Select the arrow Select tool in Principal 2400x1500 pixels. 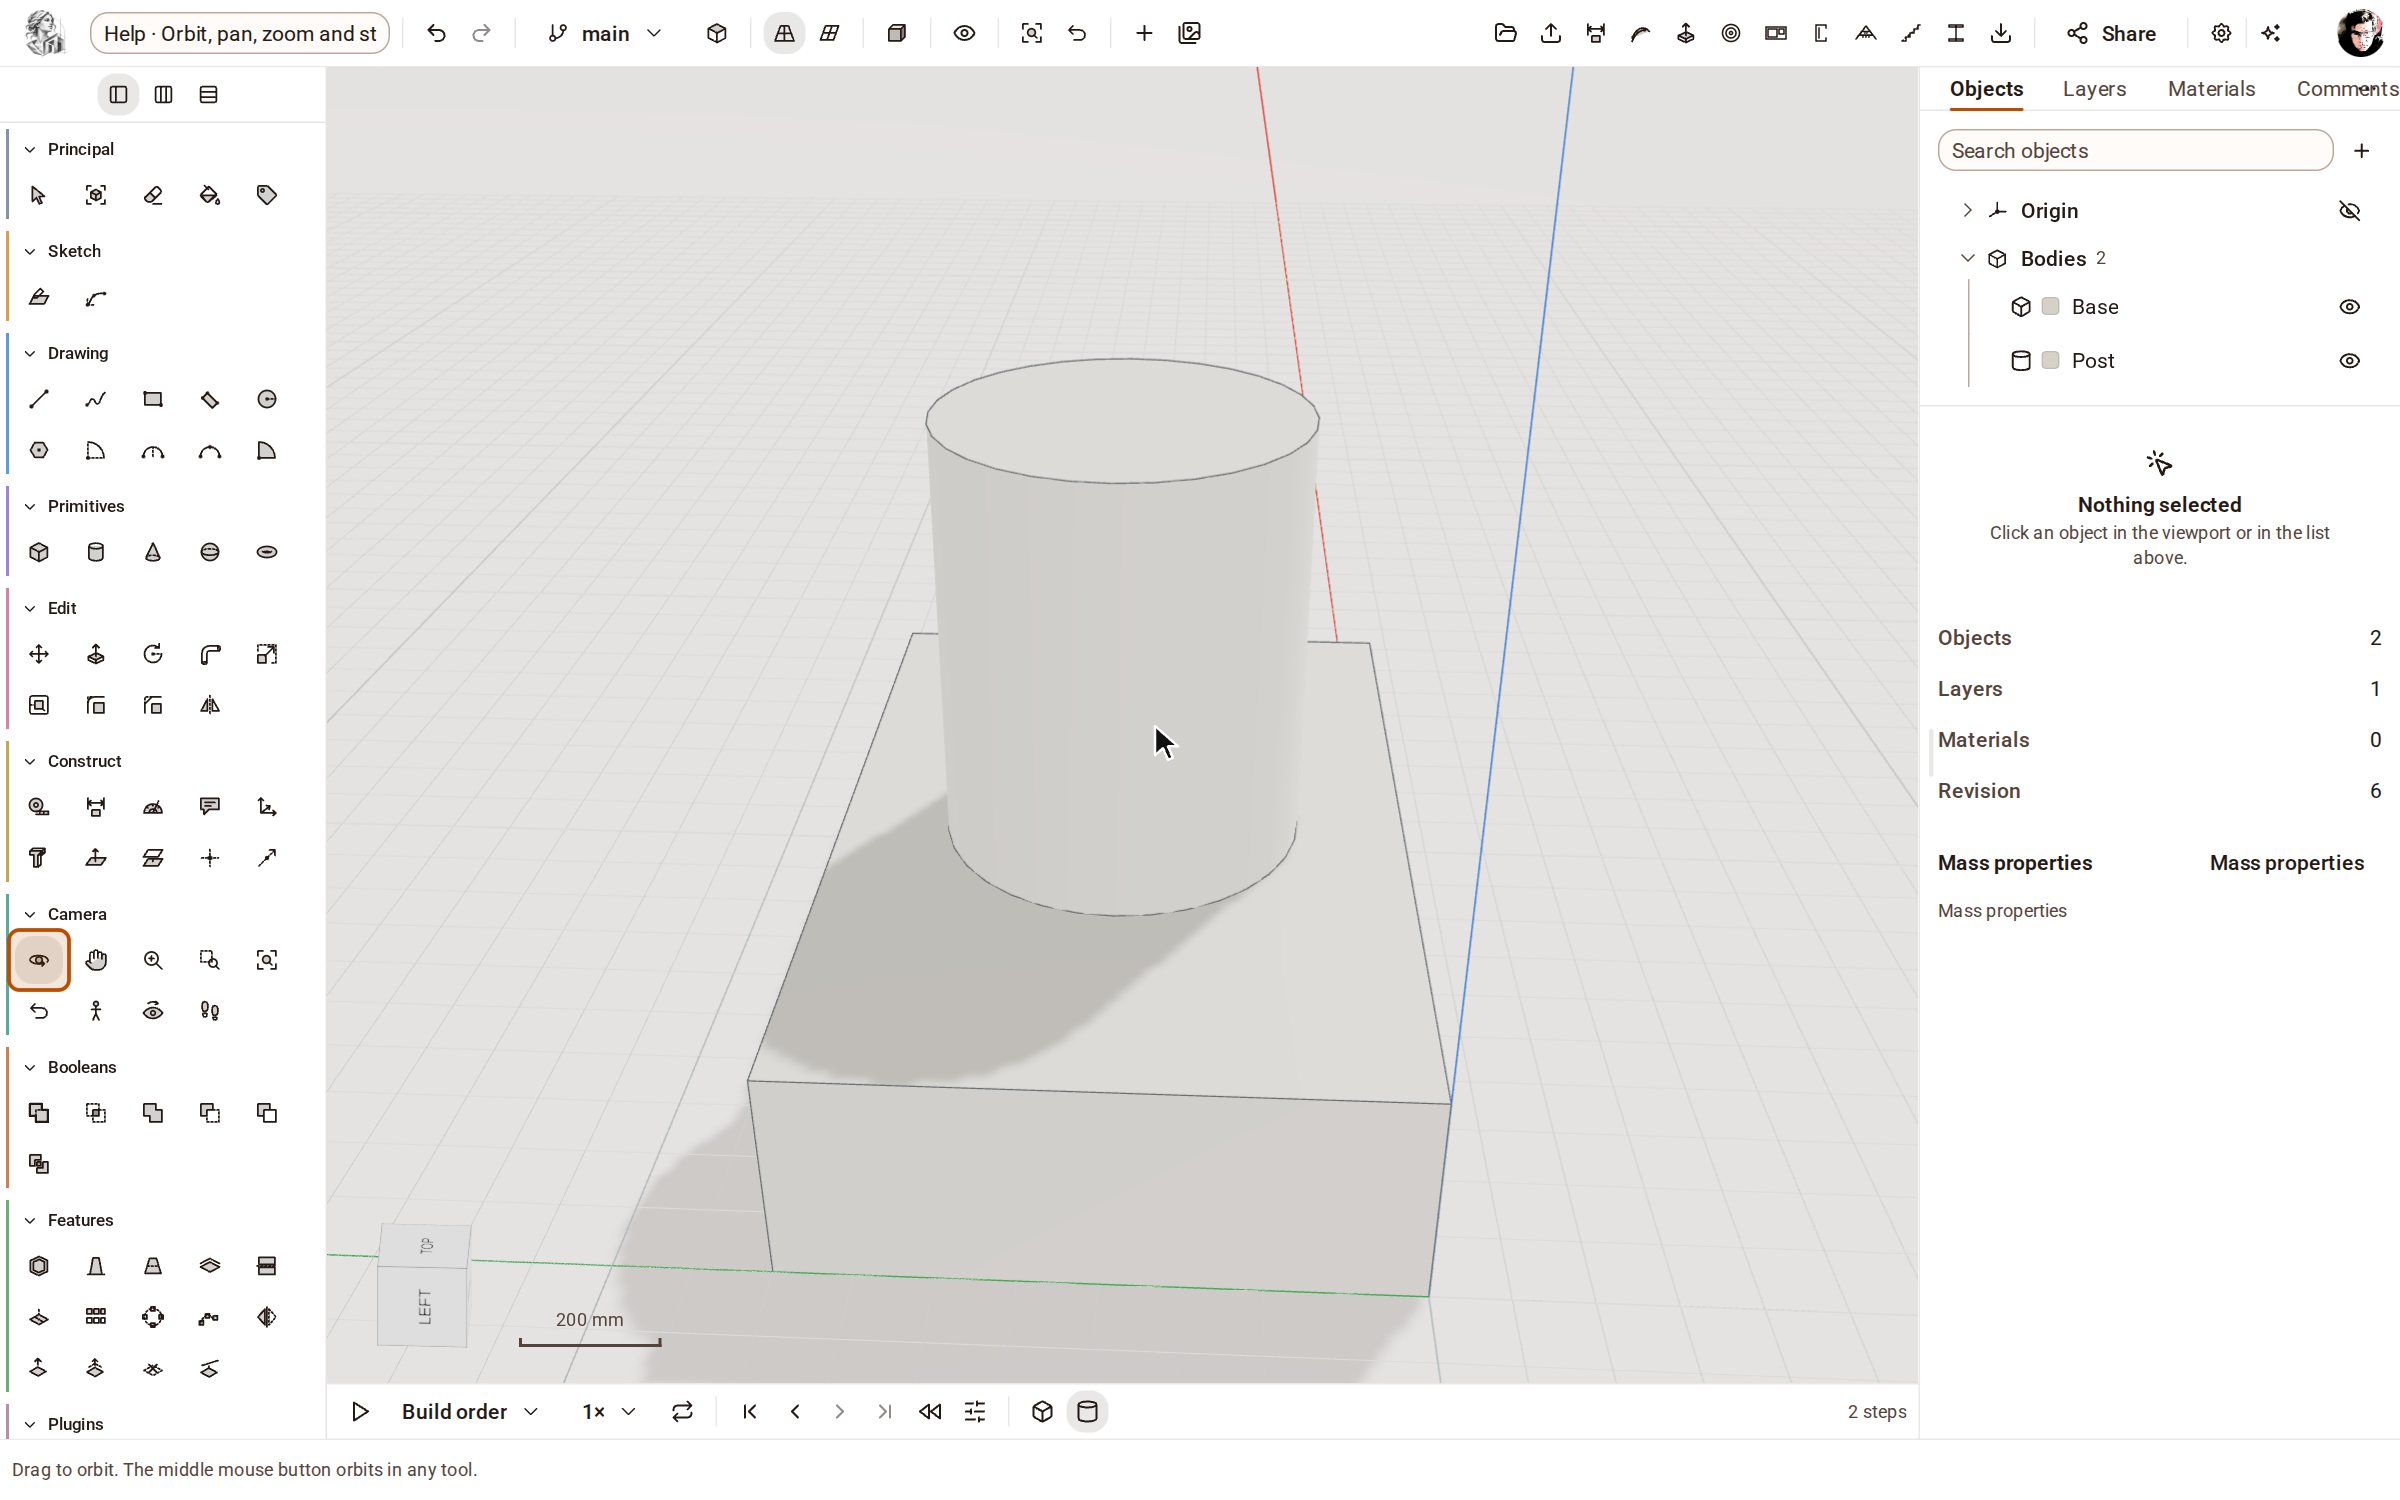point(38,195)
